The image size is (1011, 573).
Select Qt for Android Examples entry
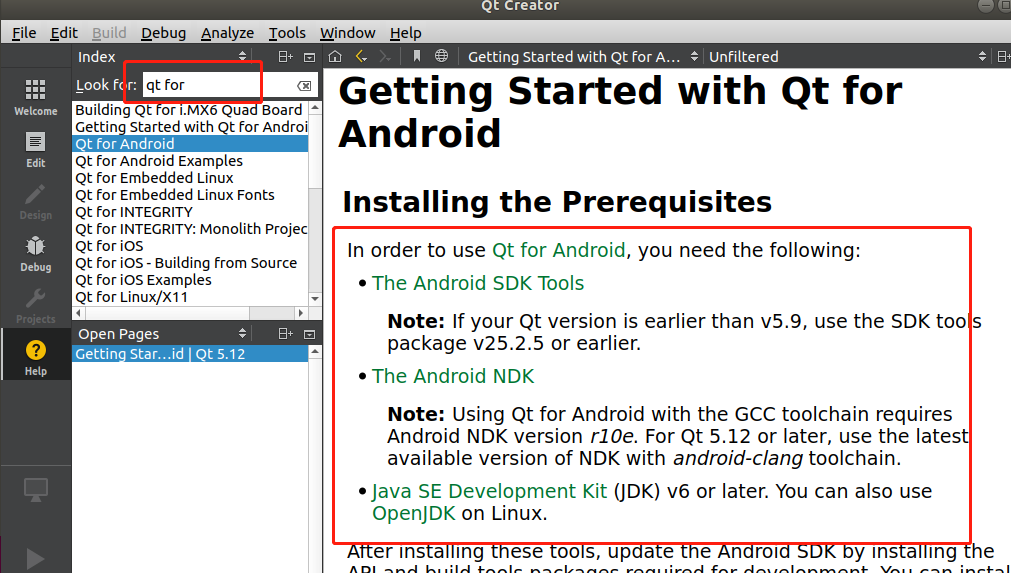point(190,160)
